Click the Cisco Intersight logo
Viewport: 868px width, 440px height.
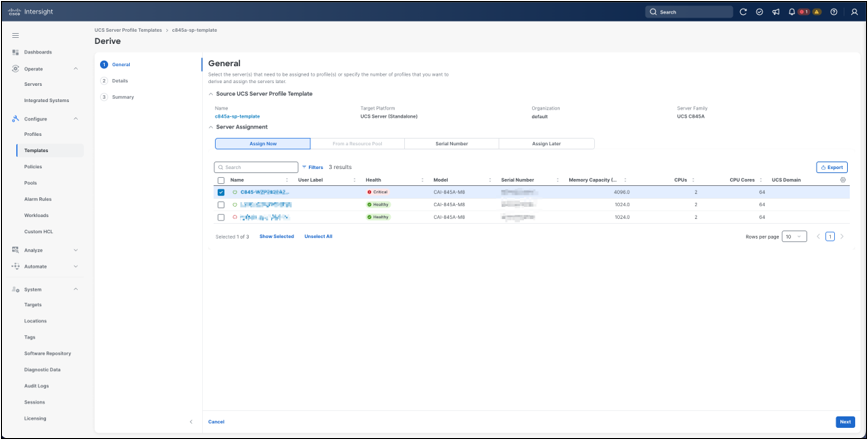tap(31, 12)
